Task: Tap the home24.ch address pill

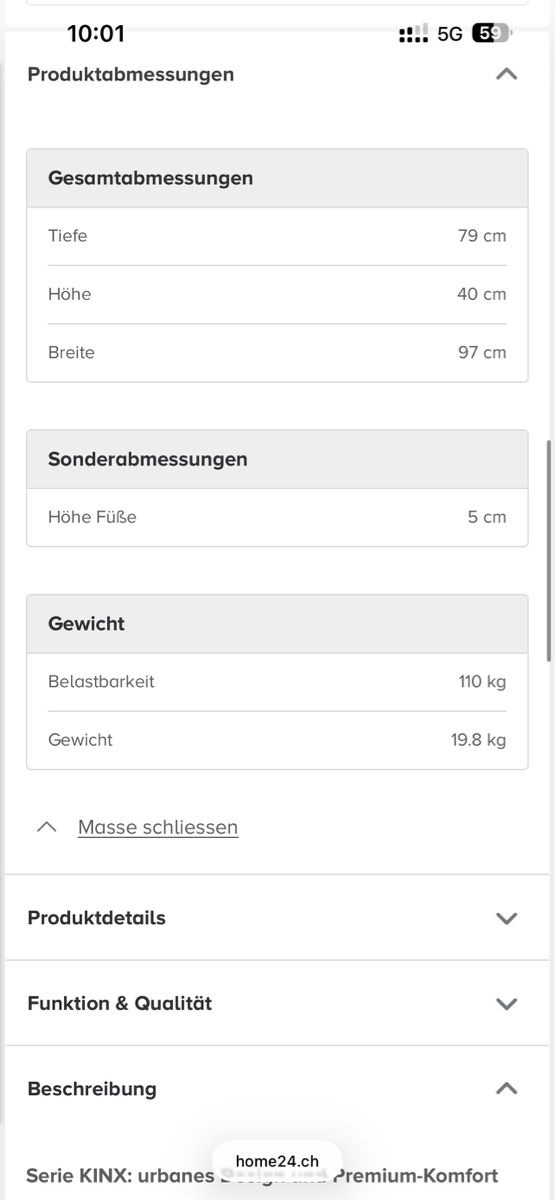Action: 277,1161
